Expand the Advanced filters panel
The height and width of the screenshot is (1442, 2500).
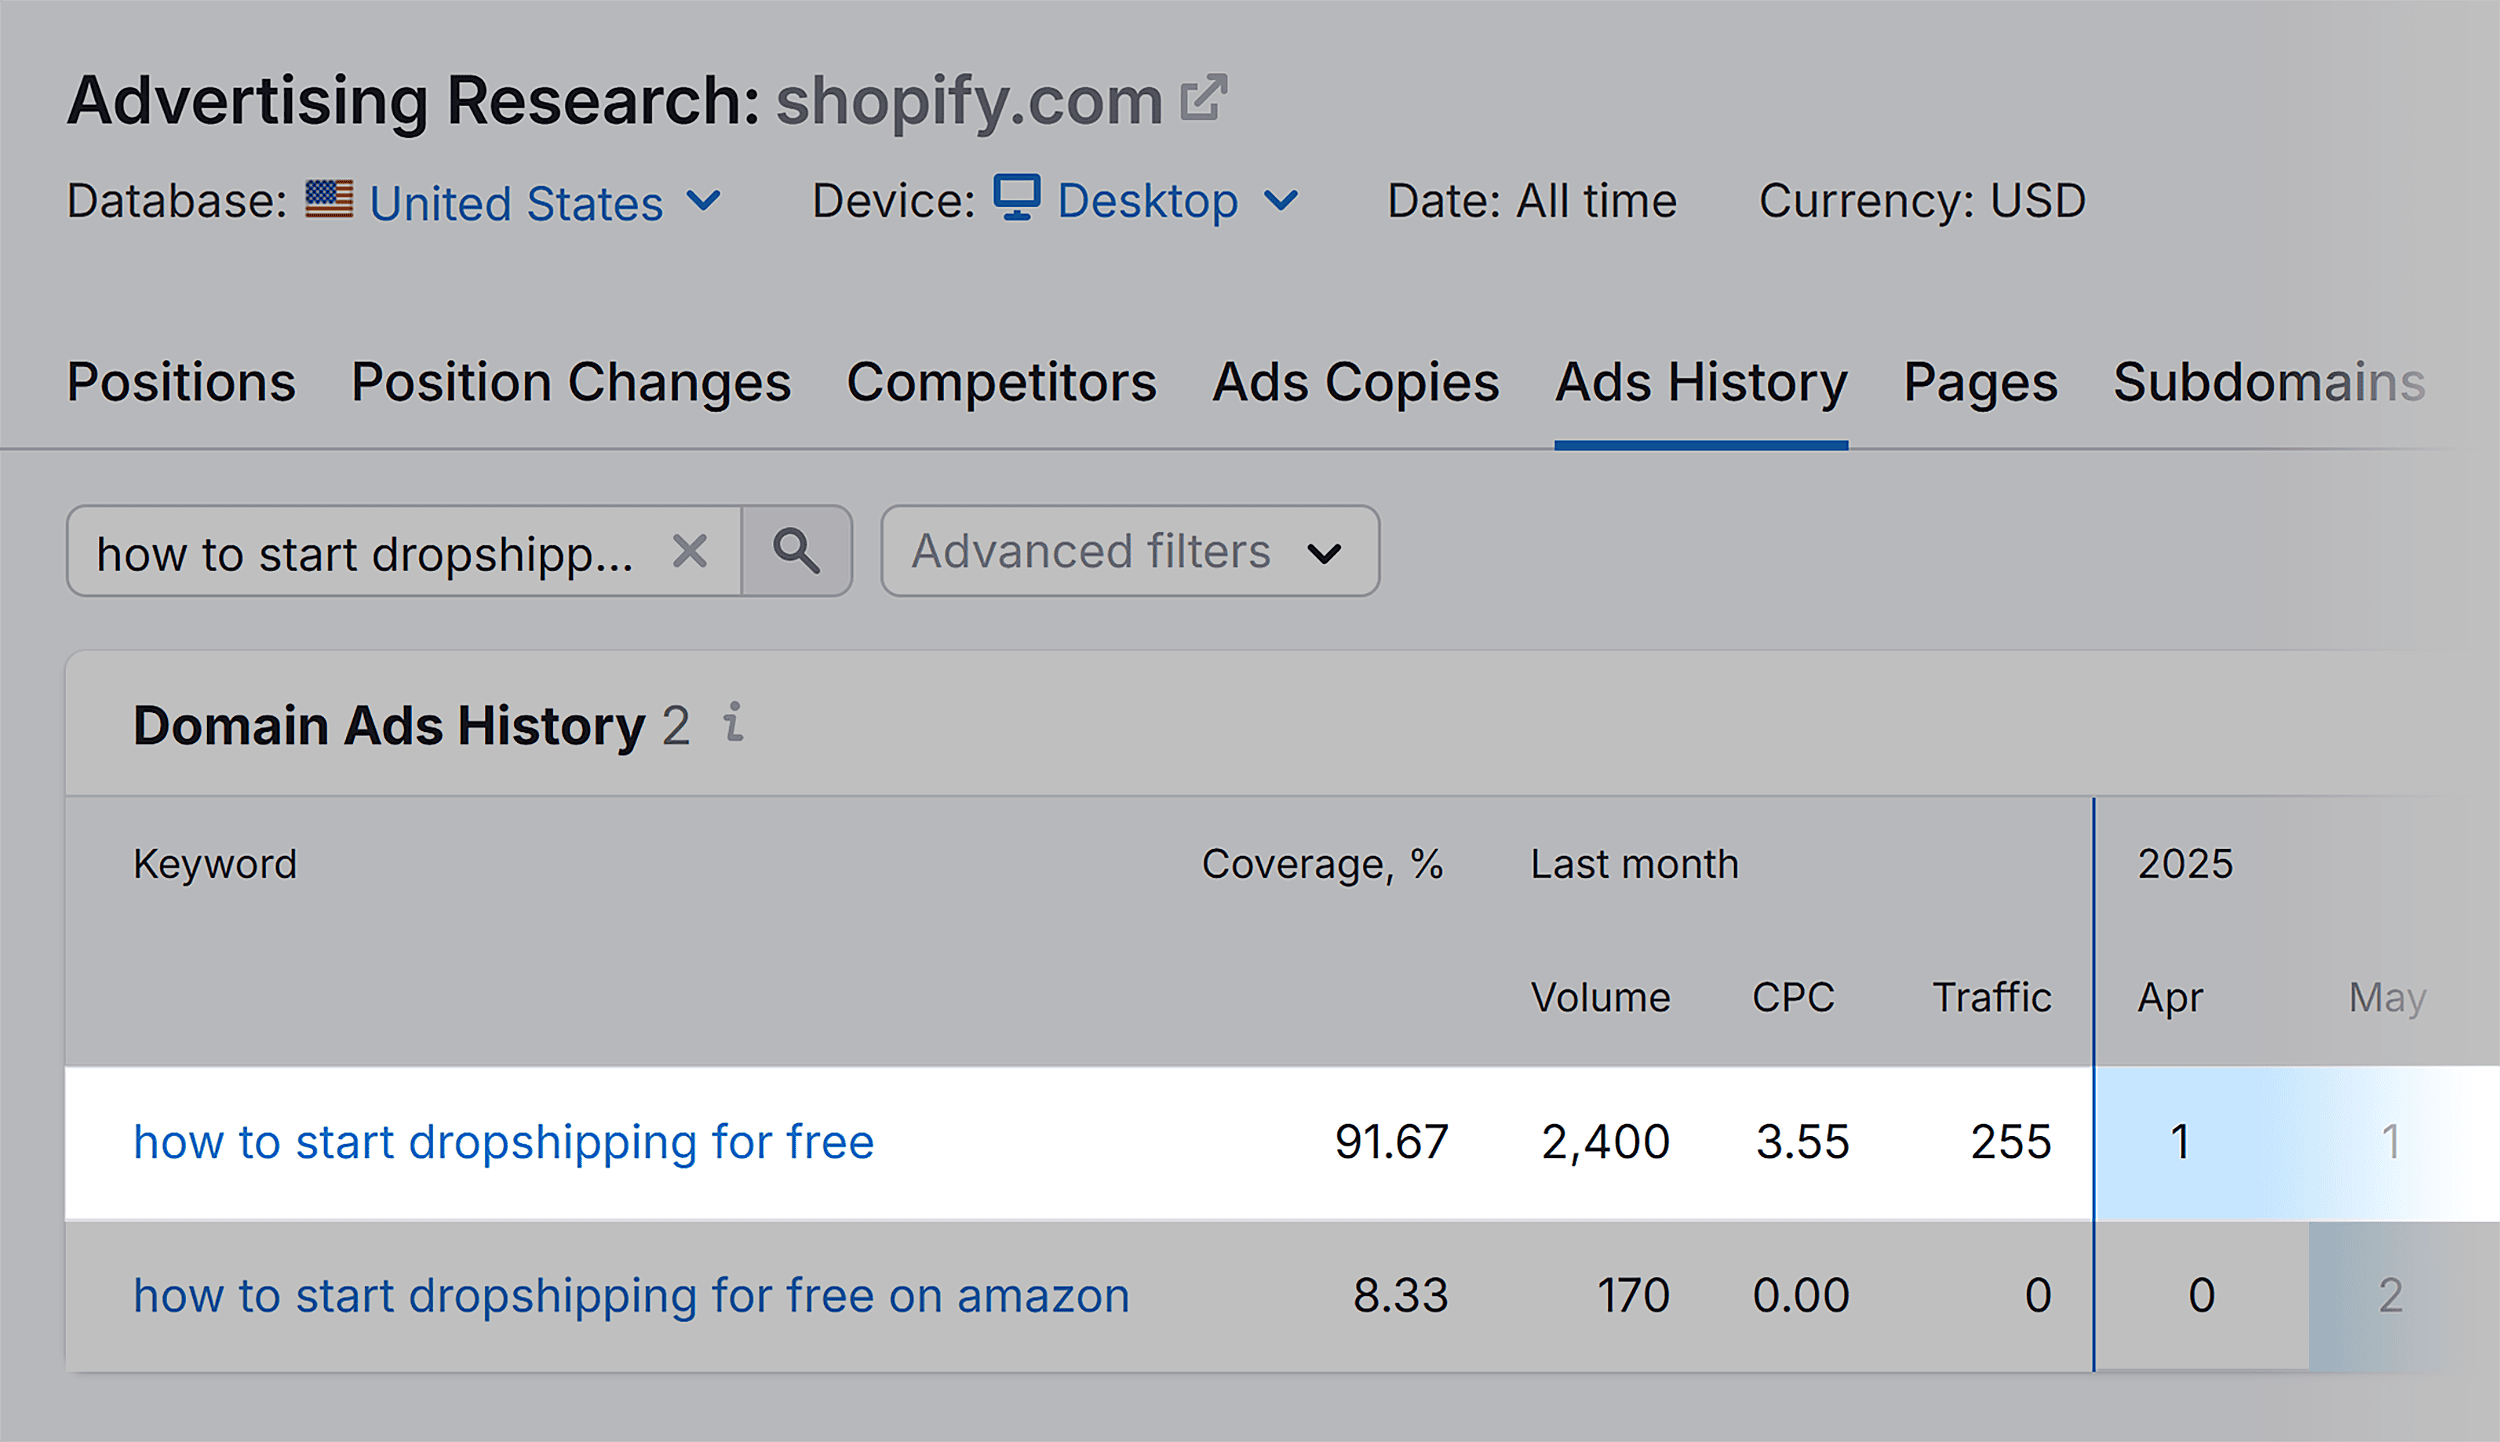(1128, 551)
